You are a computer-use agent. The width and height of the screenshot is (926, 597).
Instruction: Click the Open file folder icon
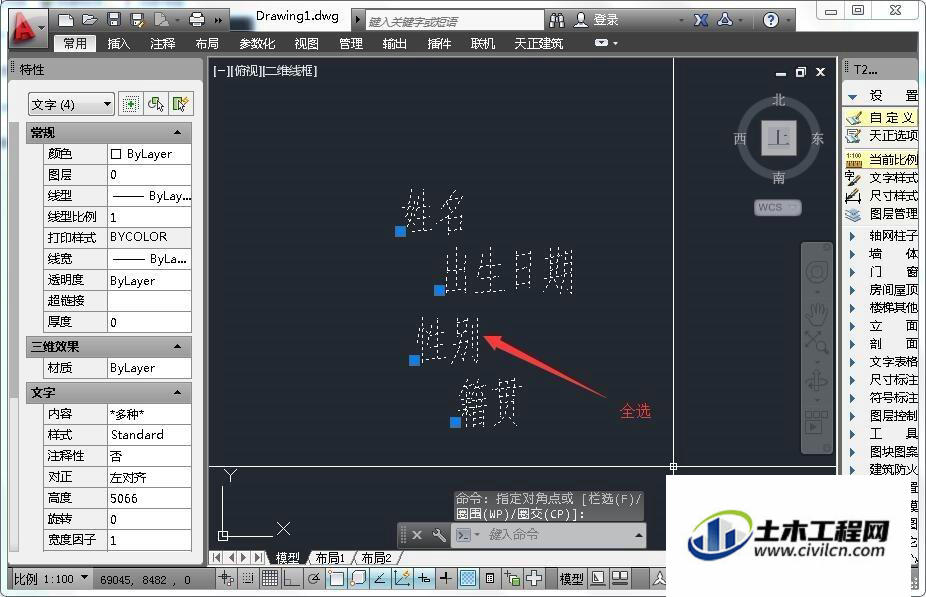89,20
